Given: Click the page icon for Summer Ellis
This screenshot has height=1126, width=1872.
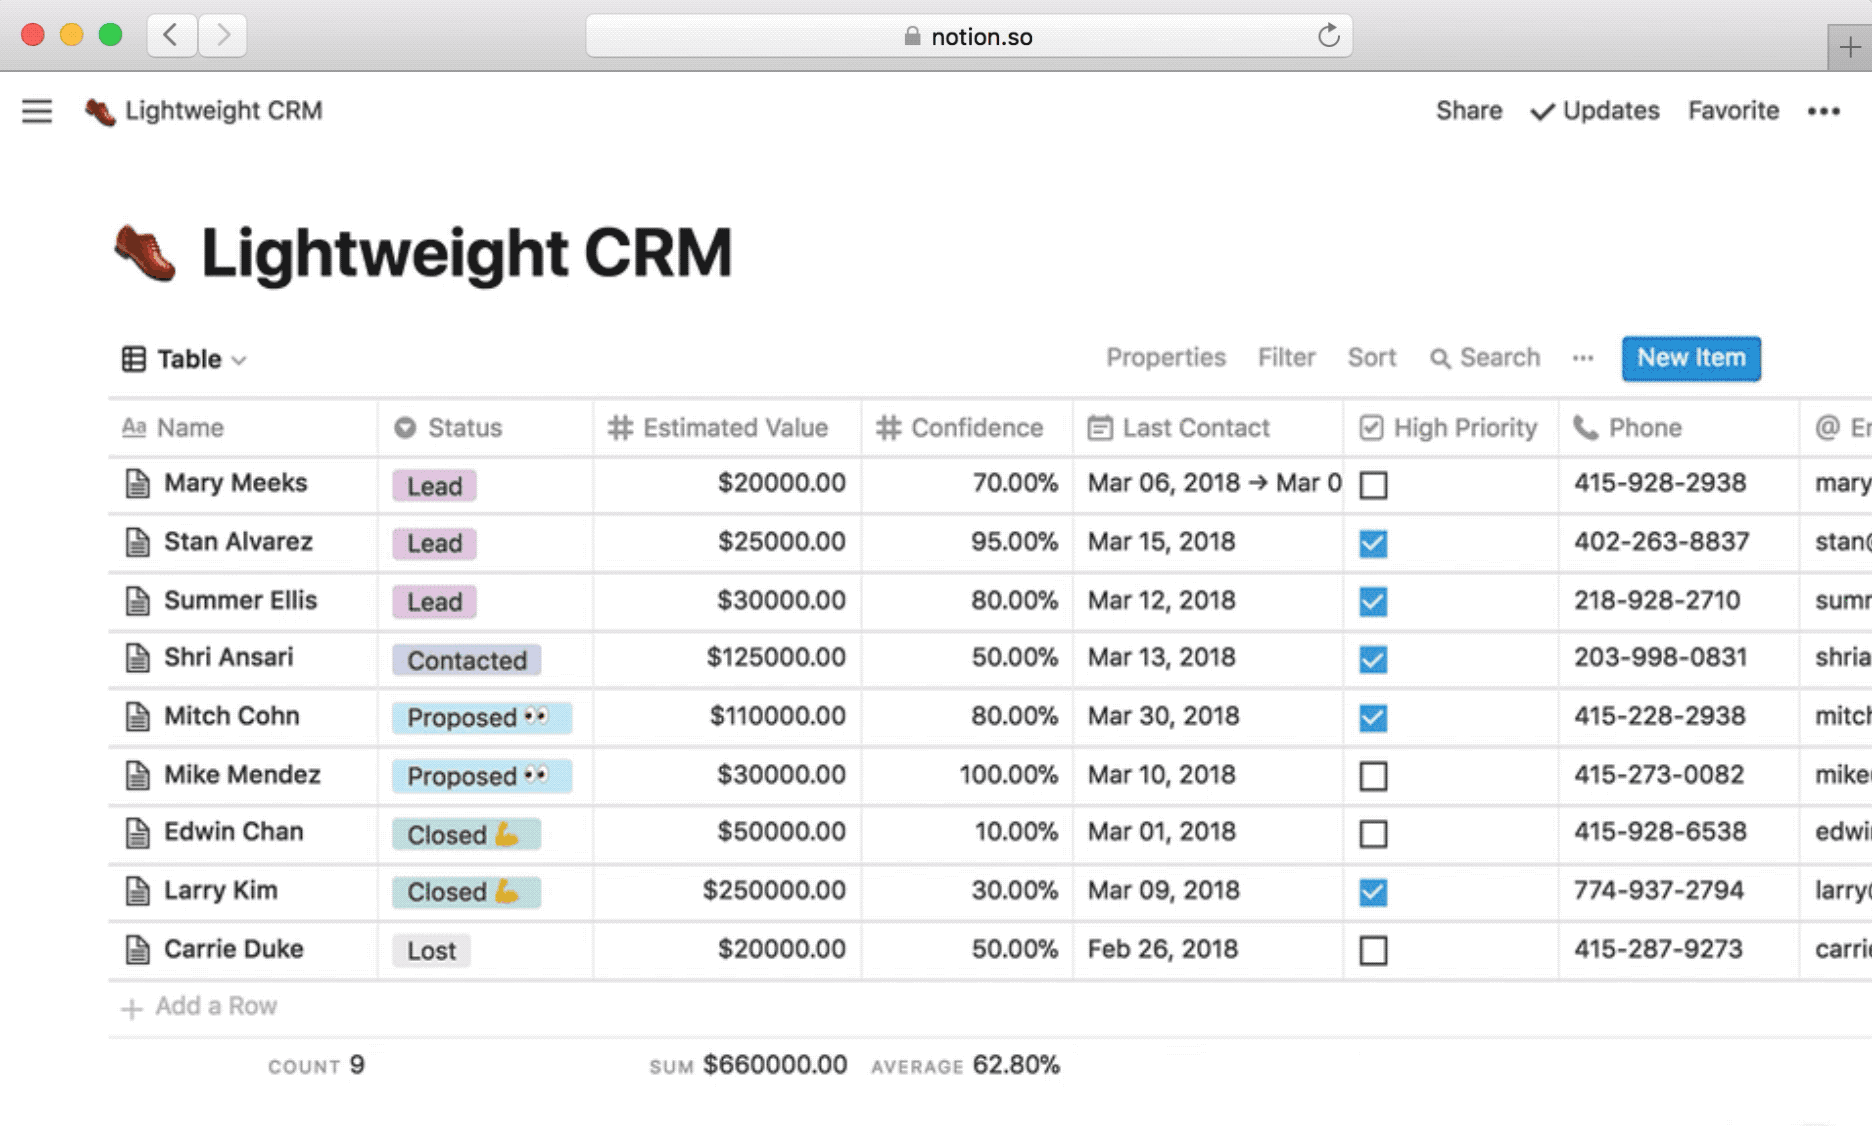Looking at the screenshot, I should pyautogui.click(x=137, y=601).
